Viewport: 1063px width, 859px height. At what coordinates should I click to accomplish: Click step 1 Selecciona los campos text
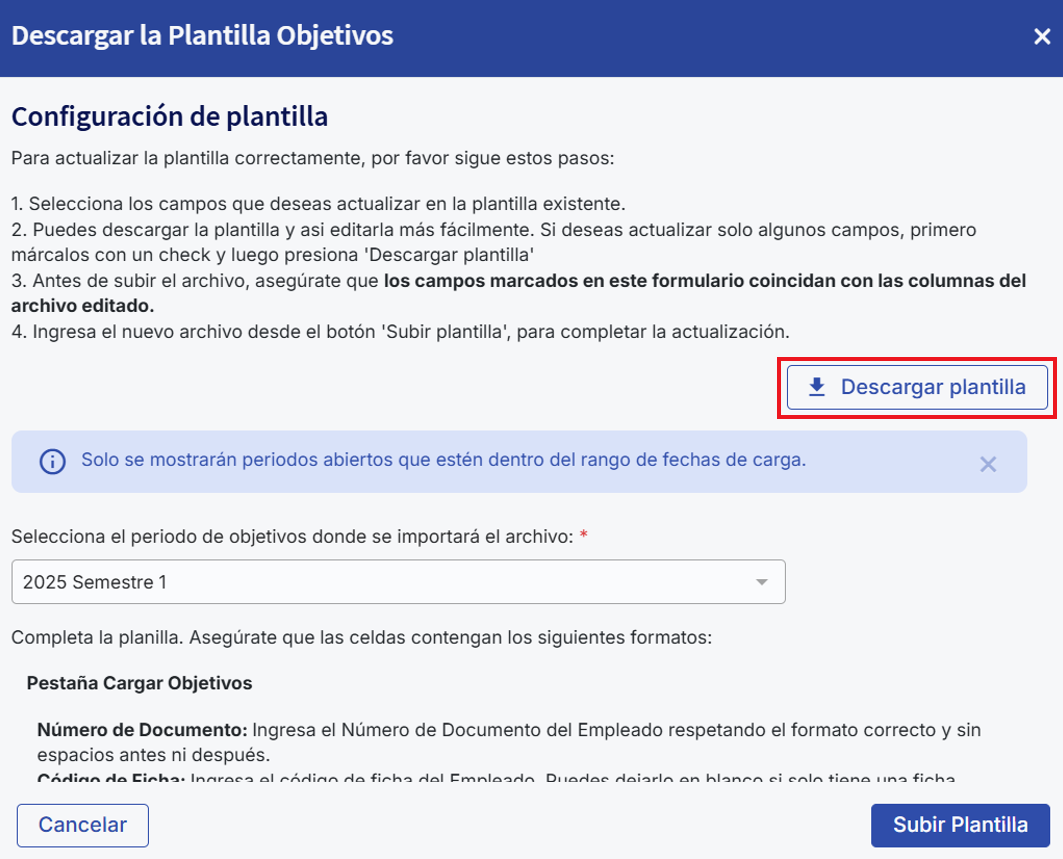tap(318, 204)
